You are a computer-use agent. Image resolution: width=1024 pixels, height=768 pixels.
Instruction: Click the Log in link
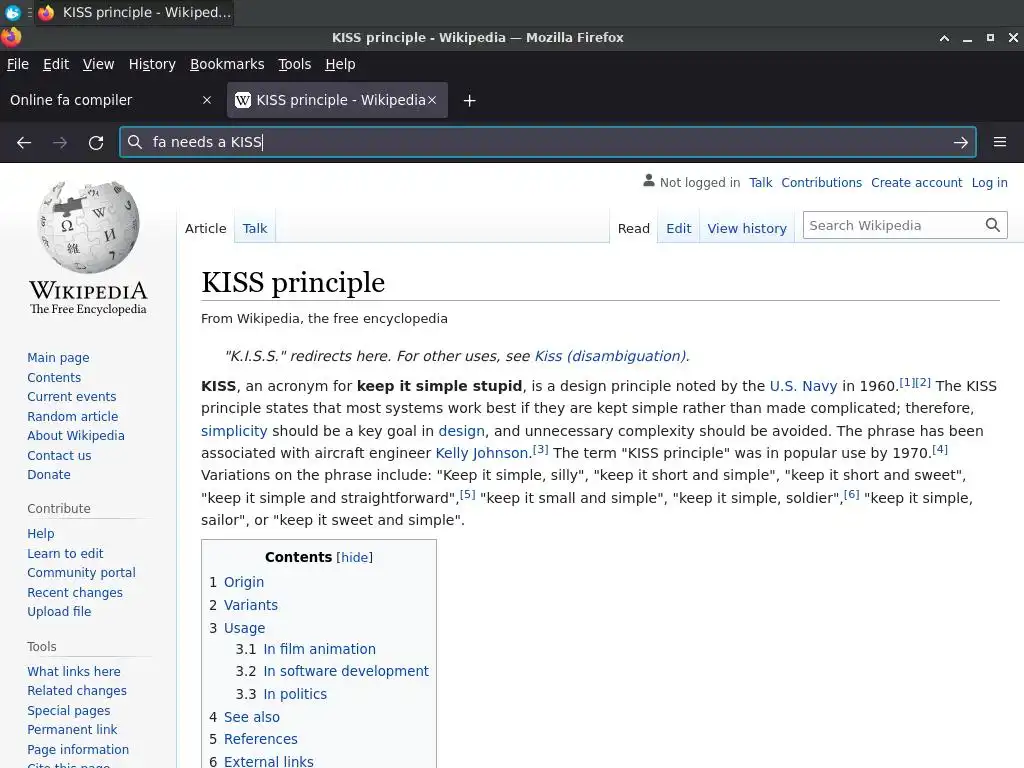pos(989,182)
